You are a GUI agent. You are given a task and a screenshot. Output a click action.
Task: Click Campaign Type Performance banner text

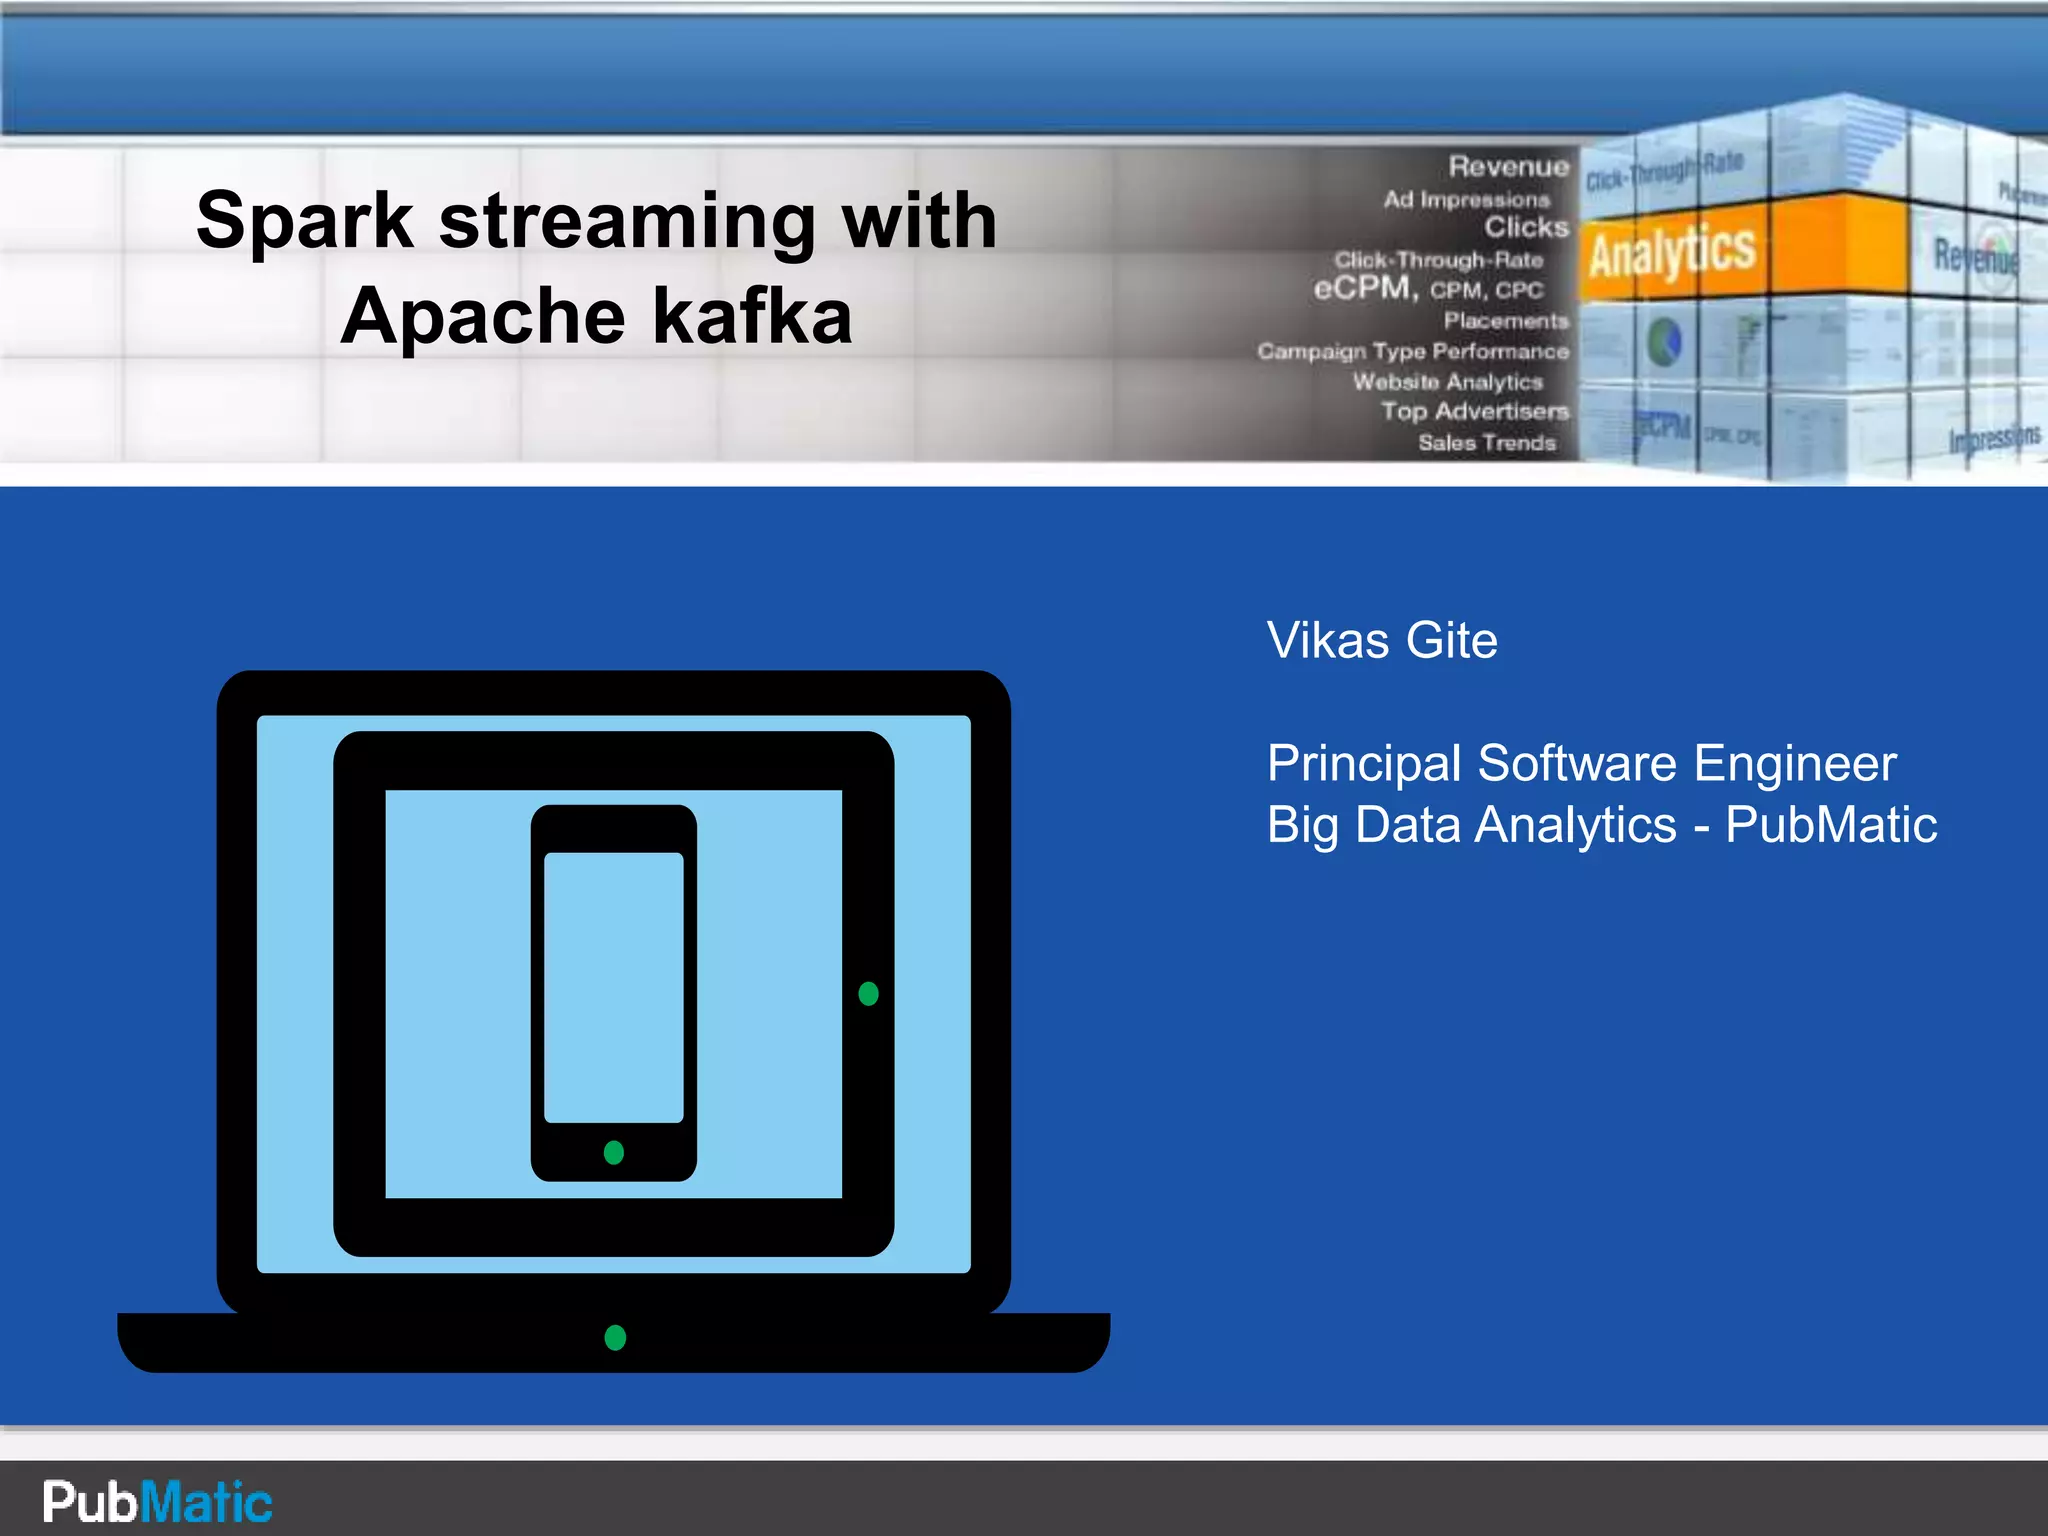[1412, 351]
